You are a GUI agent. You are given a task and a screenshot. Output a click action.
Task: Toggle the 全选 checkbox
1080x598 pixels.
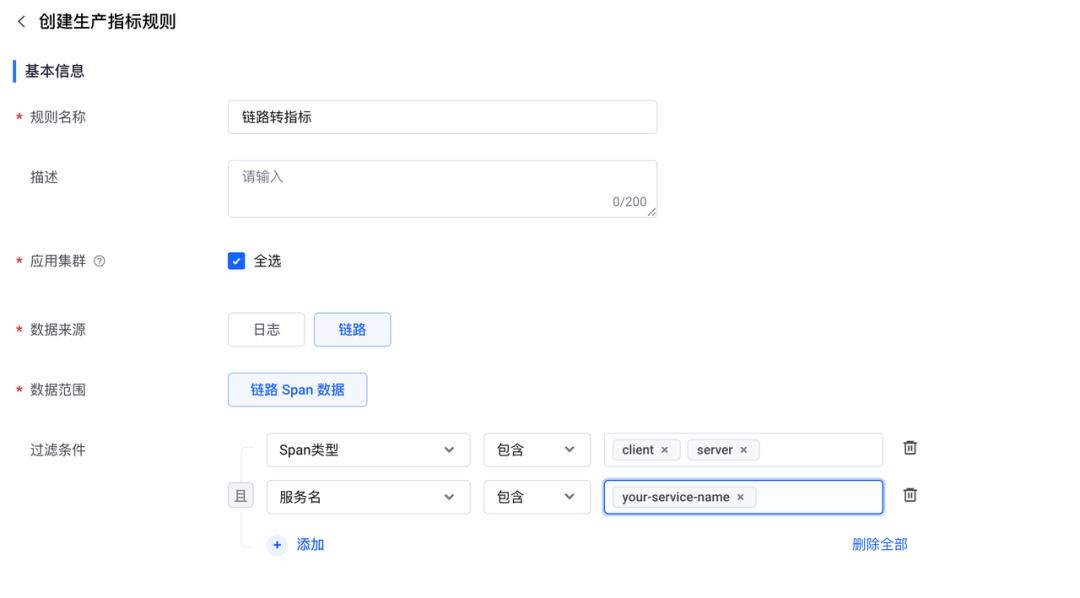tap(236, 261)
